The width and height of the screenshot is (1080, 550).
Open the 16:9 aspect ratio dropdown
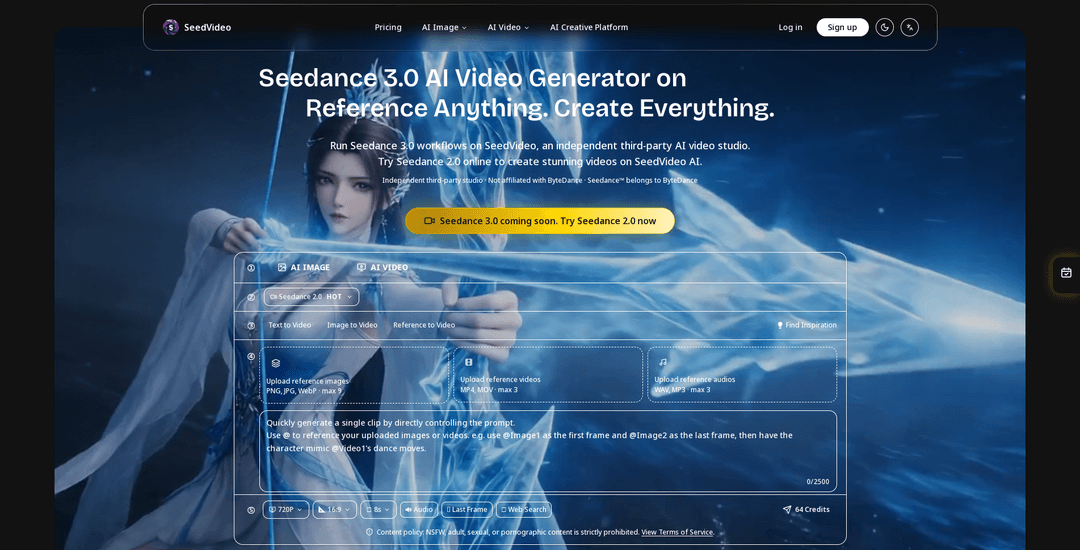tap(335, 509)
